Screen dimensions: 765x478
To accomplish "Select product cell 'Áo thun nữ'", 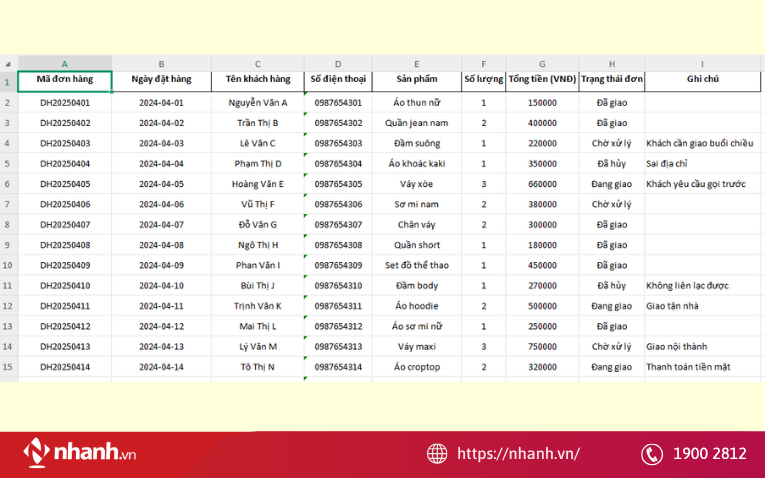I will point(417,102).
